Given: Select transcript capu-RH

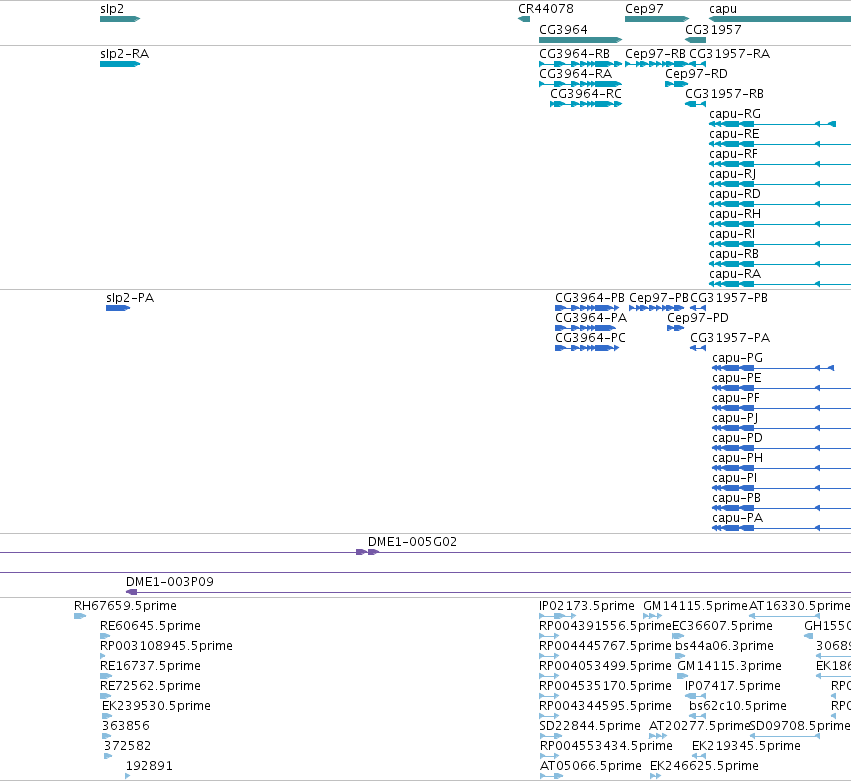Looking at the screenshot, I should pos(780,224).
